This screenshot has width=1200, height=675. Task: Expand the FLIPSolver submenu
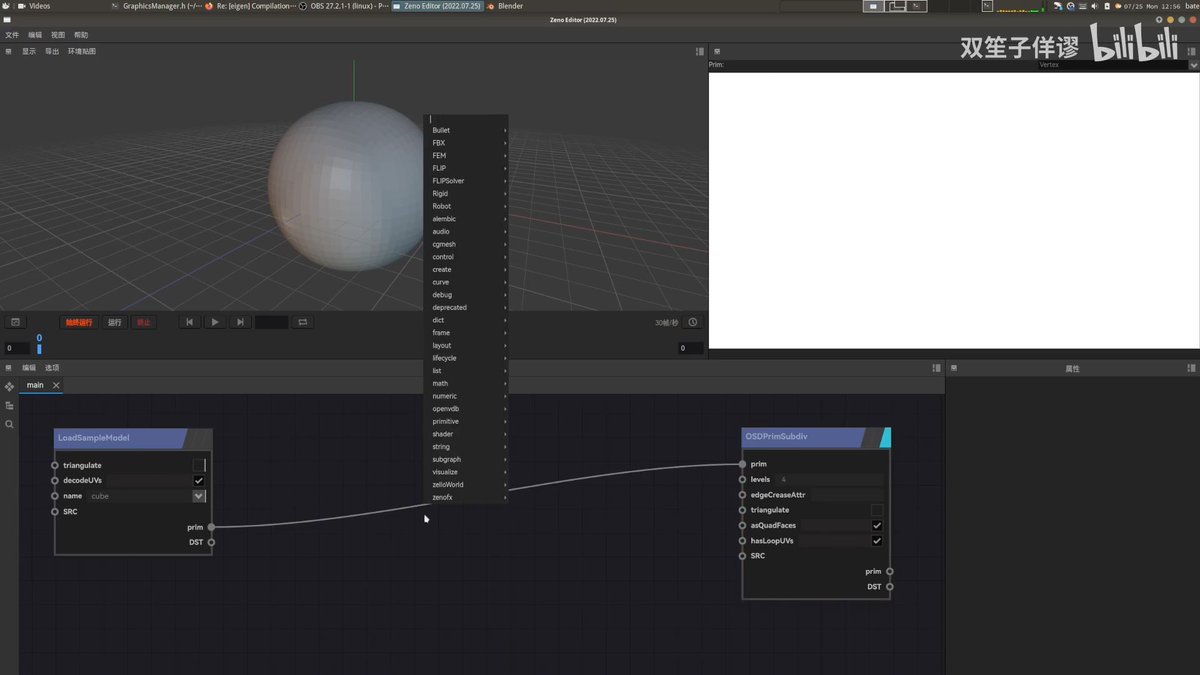(x=468, y=181)
